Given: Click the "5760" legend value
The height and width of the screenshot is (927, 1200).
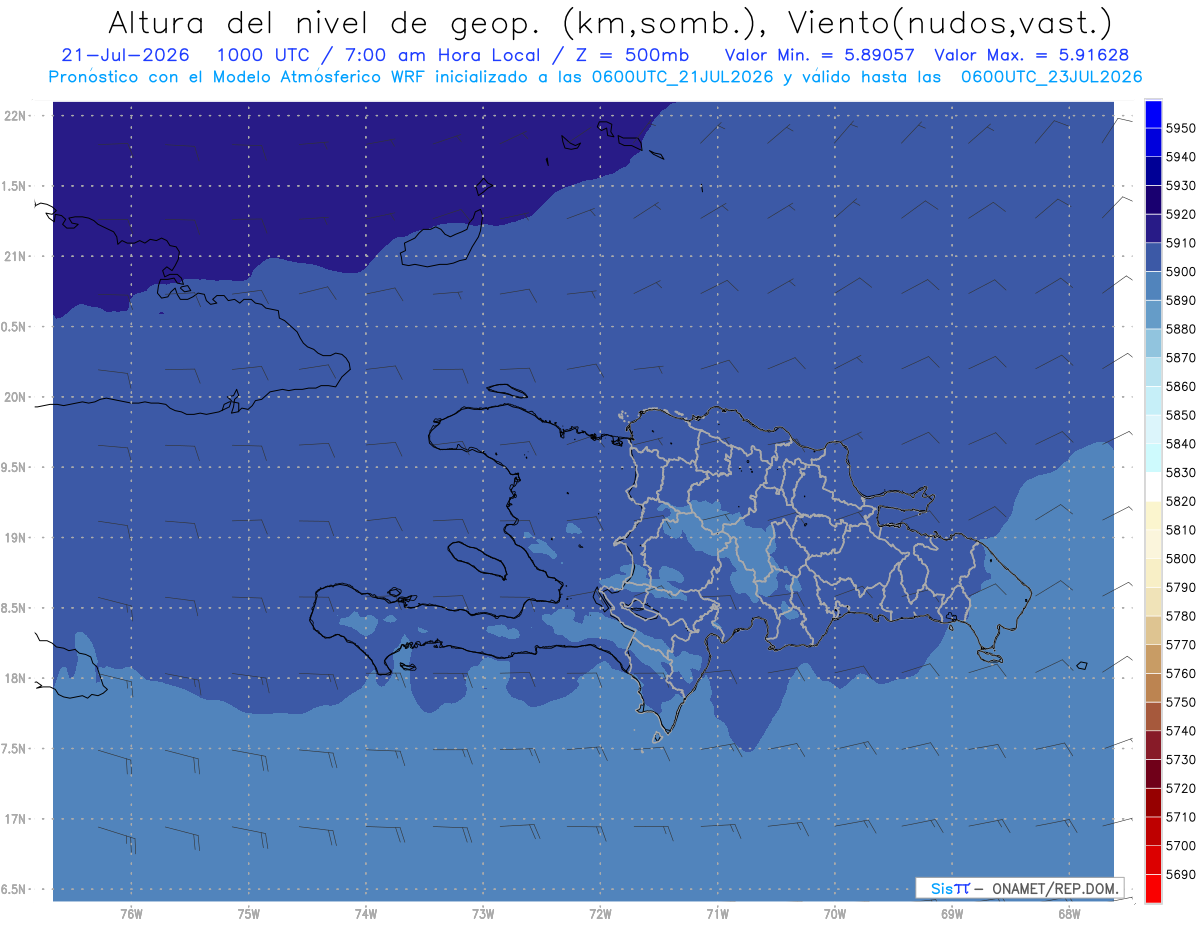Looking at the screenshot, I should (1180, 673).
